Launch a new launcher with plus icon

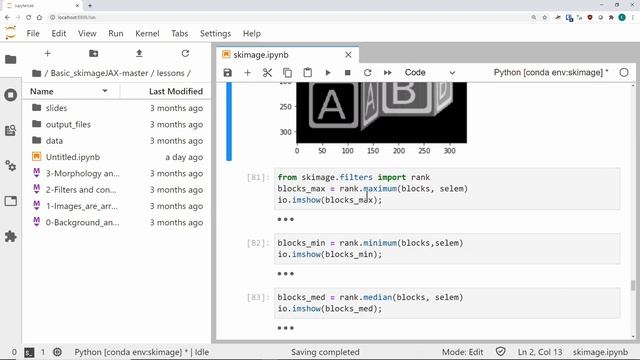(47, 53)
